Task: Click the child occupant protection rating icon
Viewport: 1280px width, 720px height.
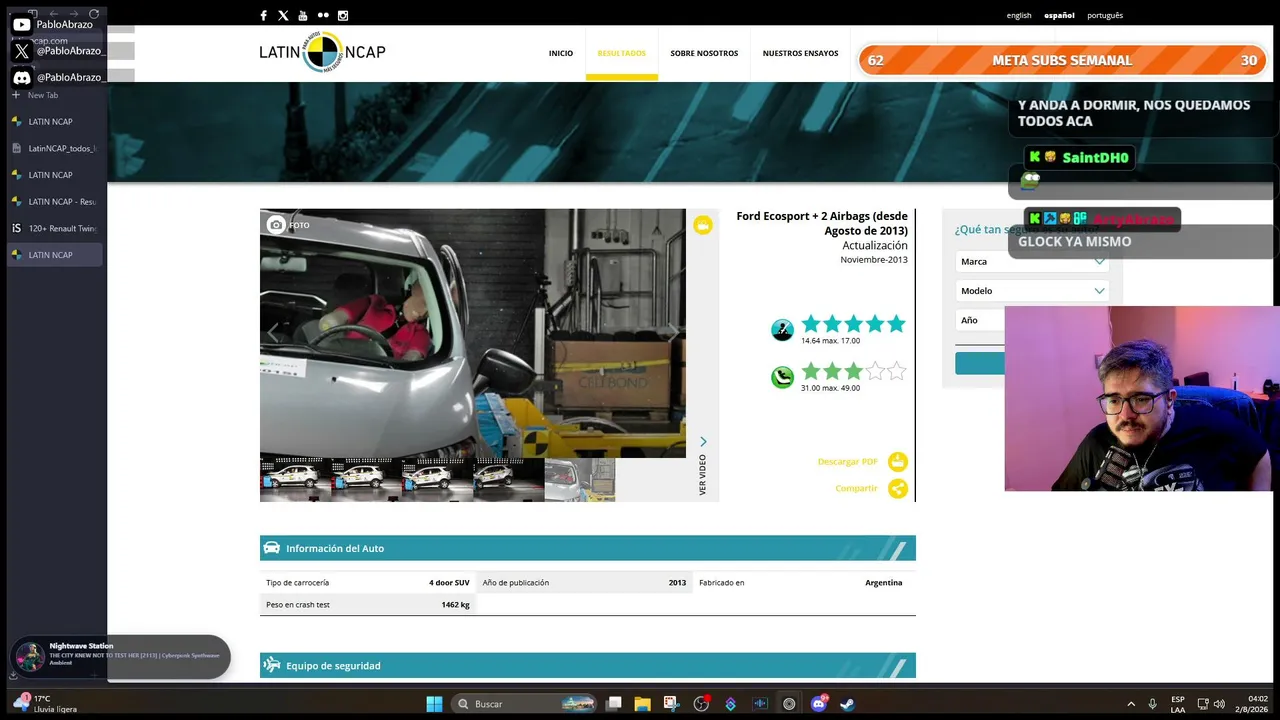Action: pos(783,377)
